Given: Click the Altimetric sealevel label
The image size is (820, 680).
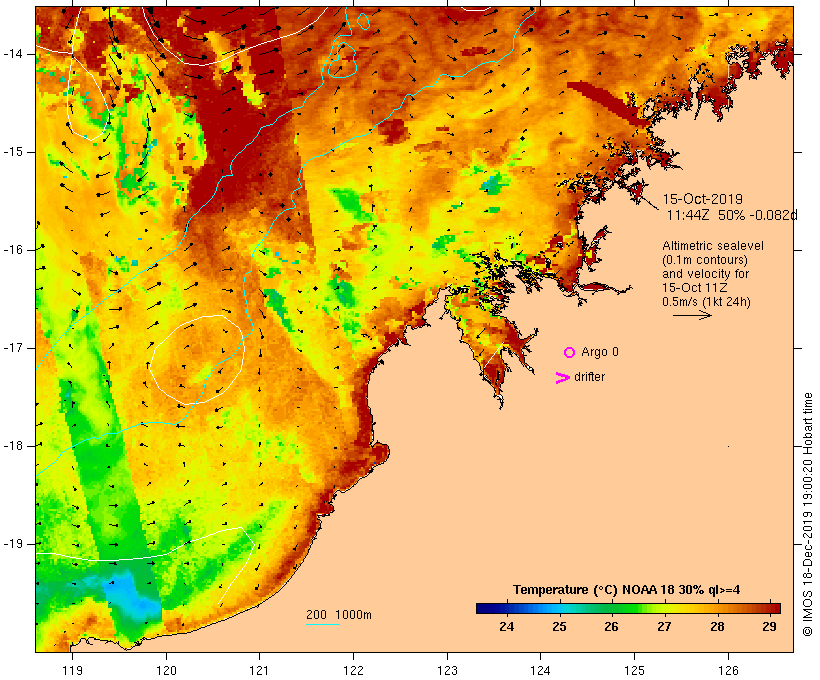Looking at the screenshot, I should 713,246.
